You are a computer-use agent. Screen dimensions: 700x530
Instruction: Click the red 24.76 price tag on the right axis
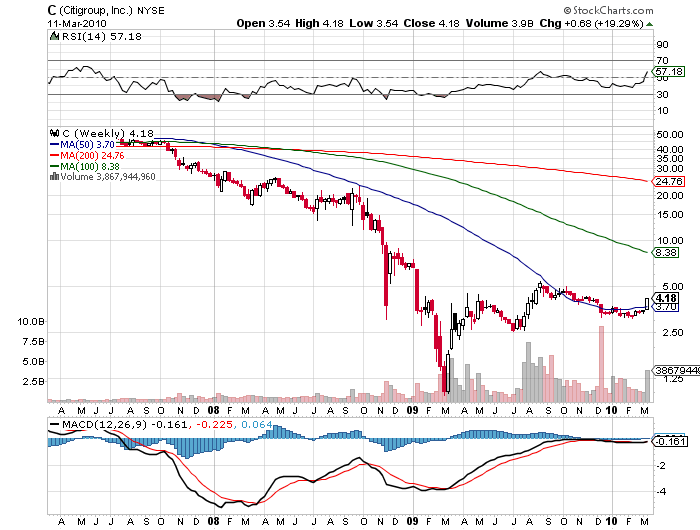668,181
